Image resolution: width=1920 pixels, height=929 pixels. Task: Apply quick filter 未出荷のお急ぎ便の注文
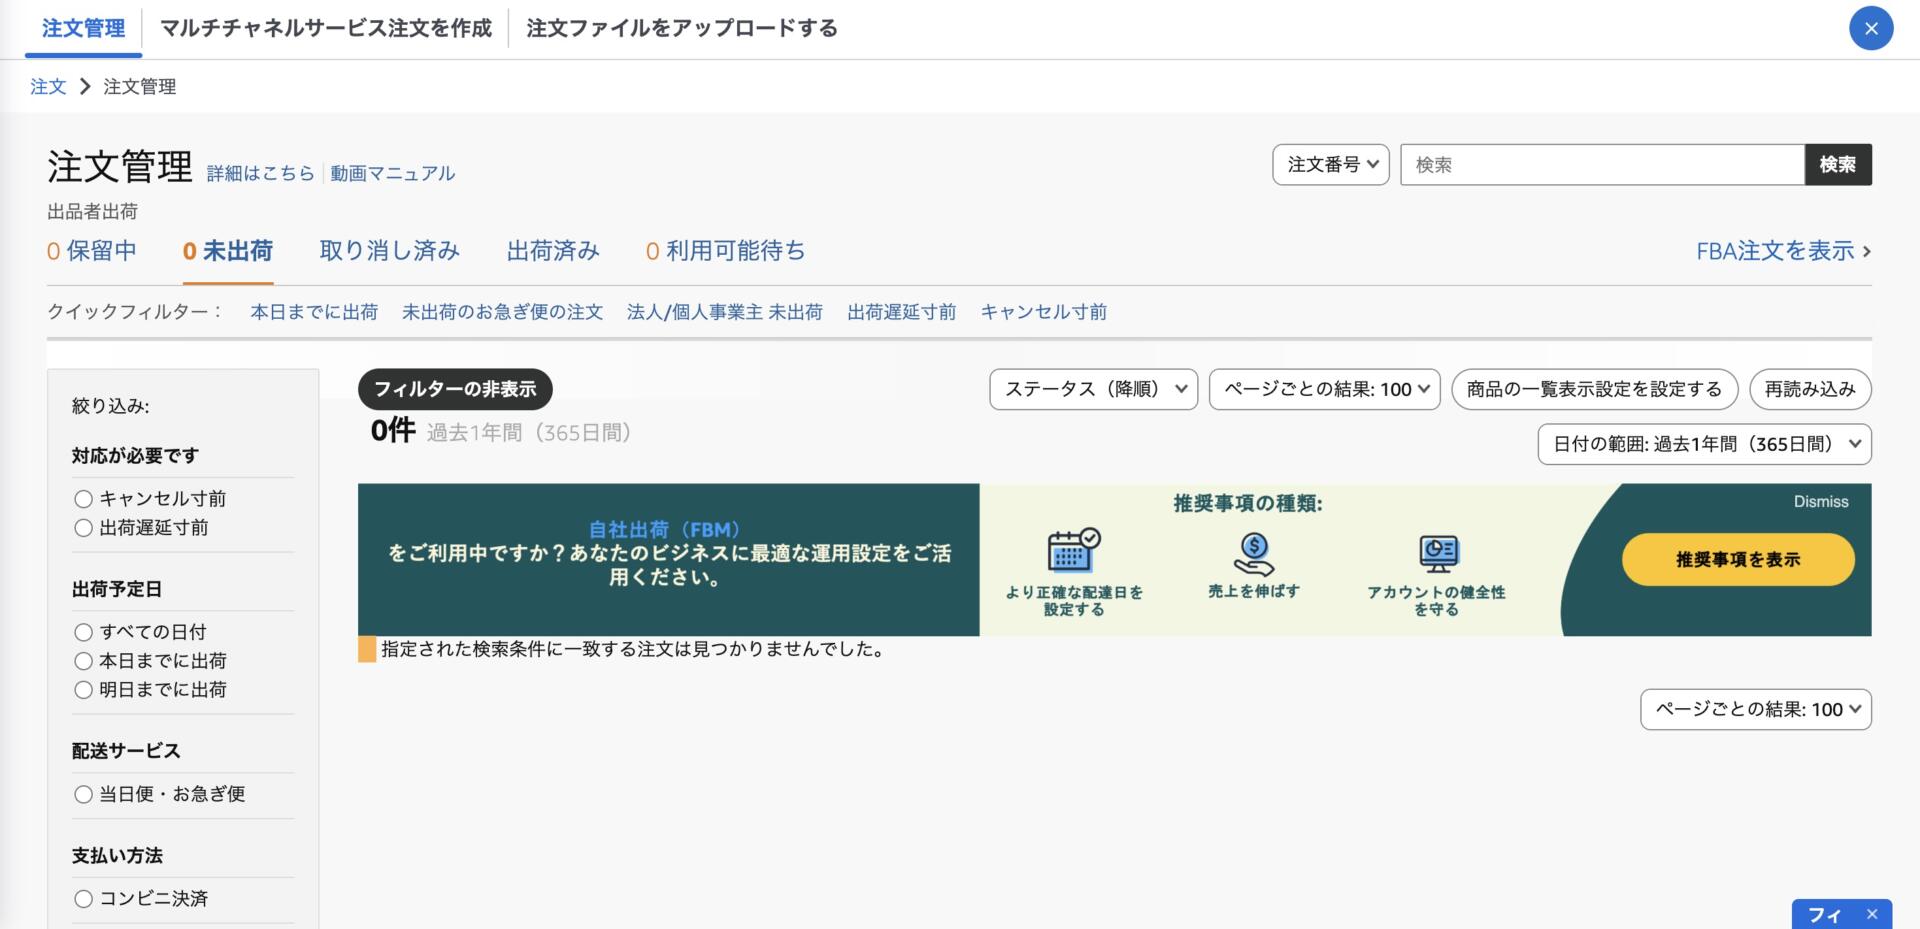pyautogui.click(x=502, y=312)
